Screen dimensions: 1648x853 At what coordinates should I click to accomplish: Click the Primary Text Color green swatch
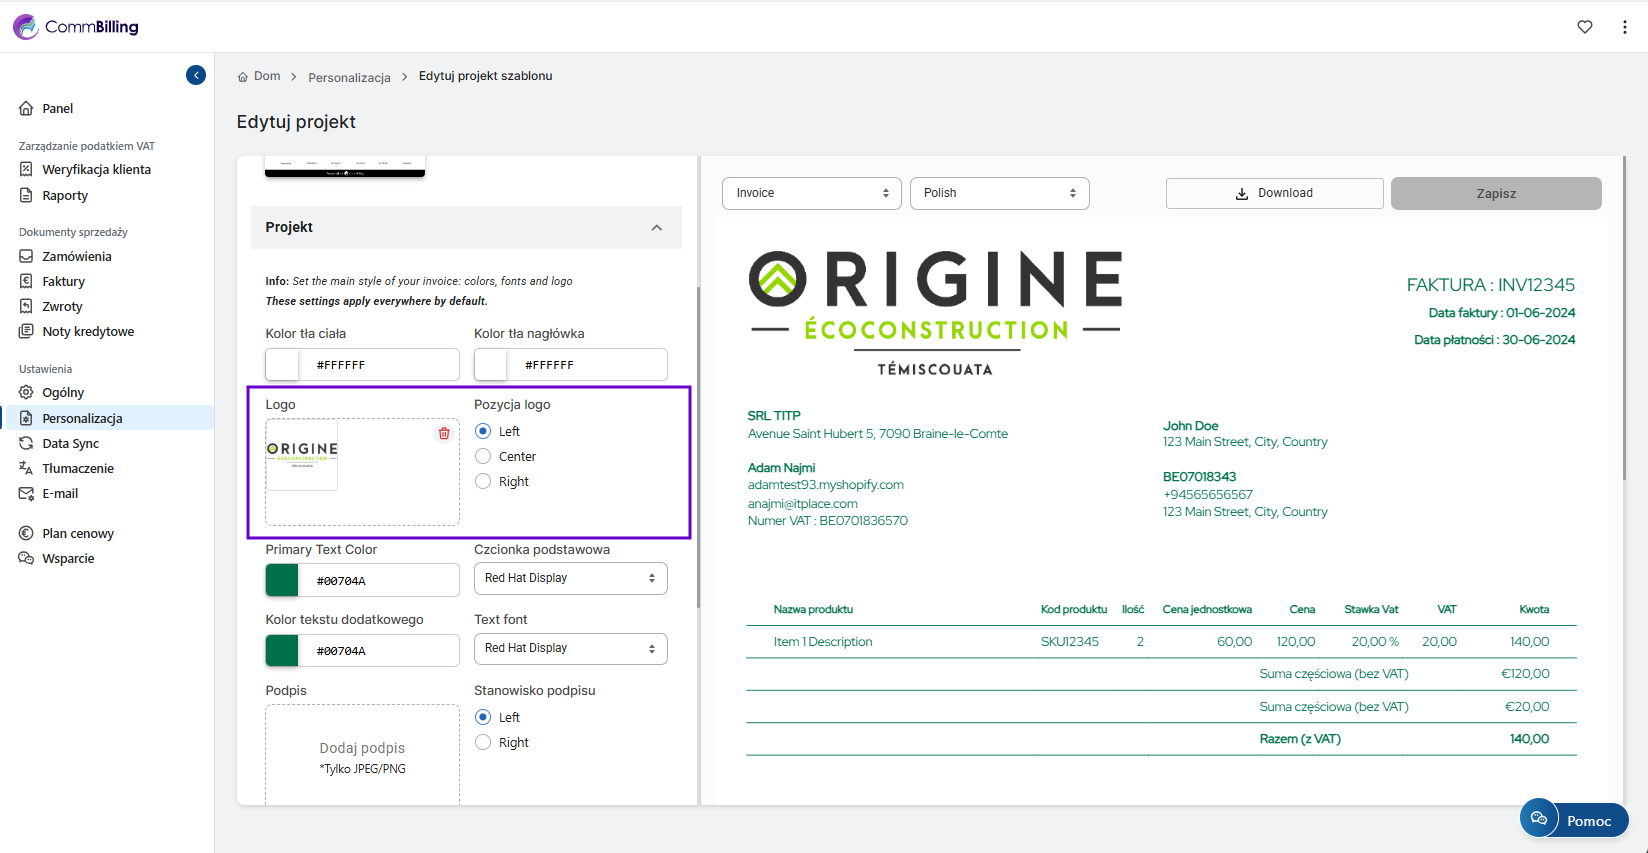tap(282, 580)
